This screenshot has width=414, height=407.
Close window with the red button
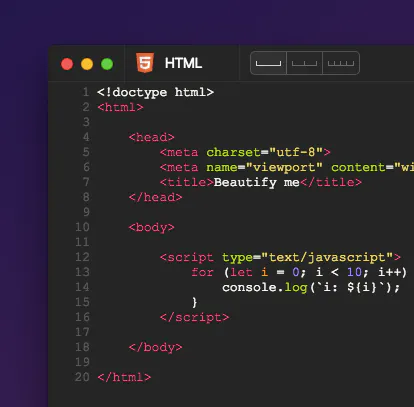tap(67, 64)
